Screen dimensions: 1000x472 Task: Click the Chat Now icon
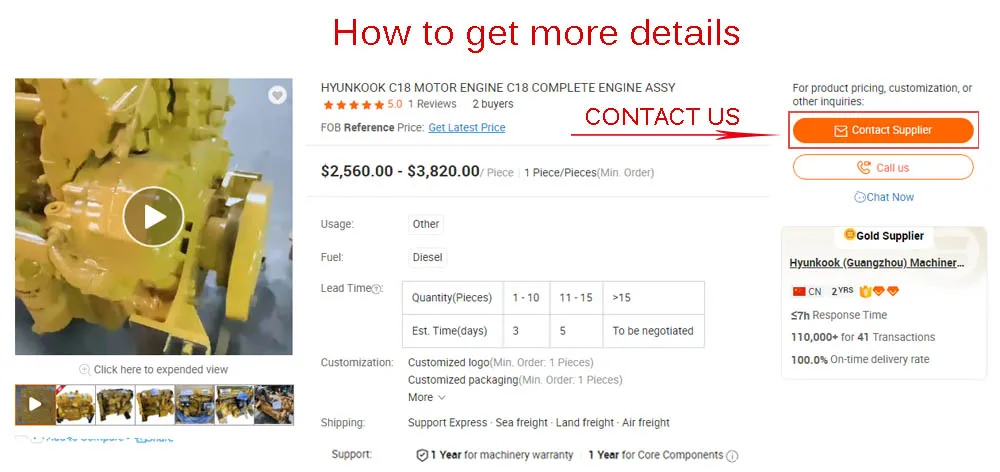[860, 197]
